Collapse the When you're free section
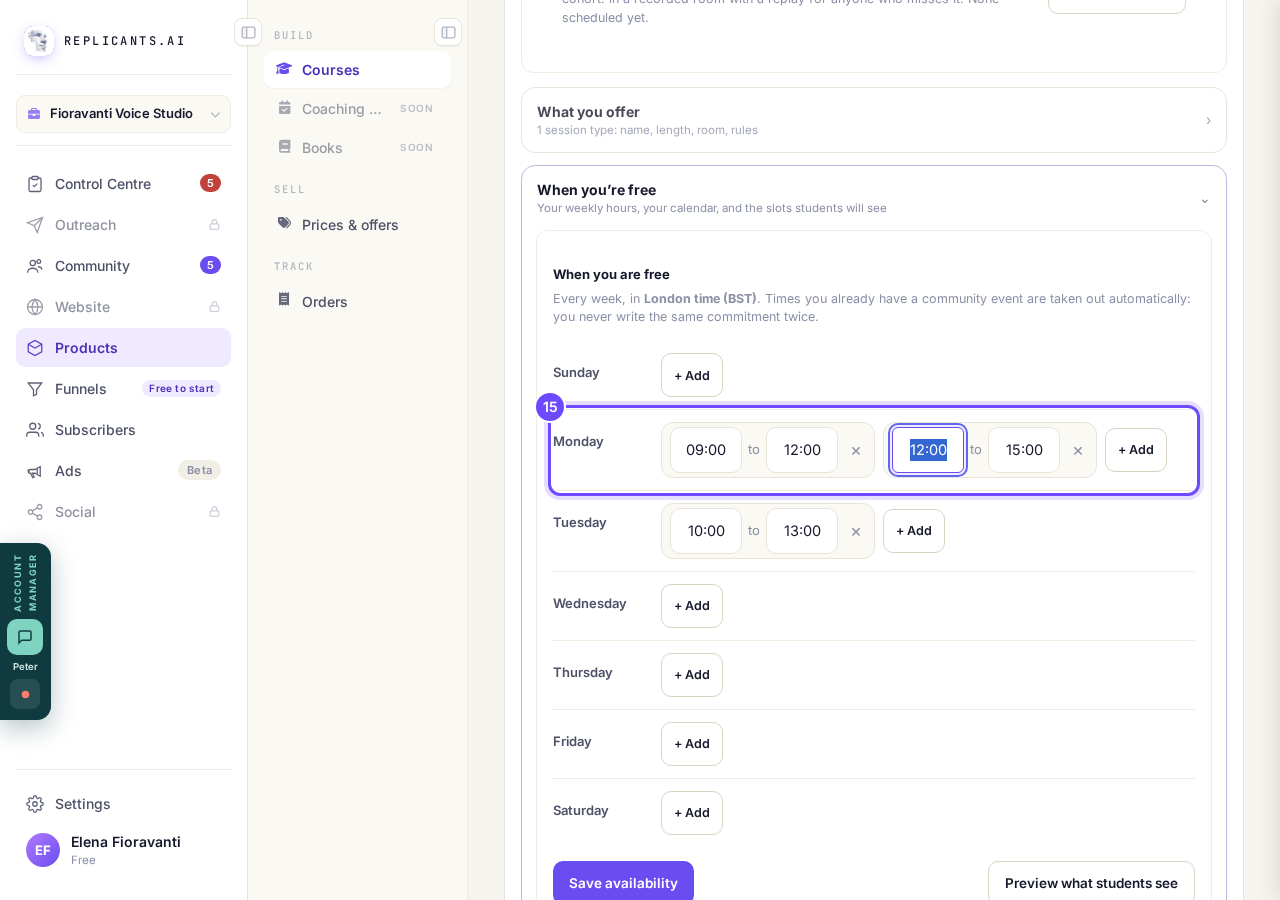 [x=874, y=199]
